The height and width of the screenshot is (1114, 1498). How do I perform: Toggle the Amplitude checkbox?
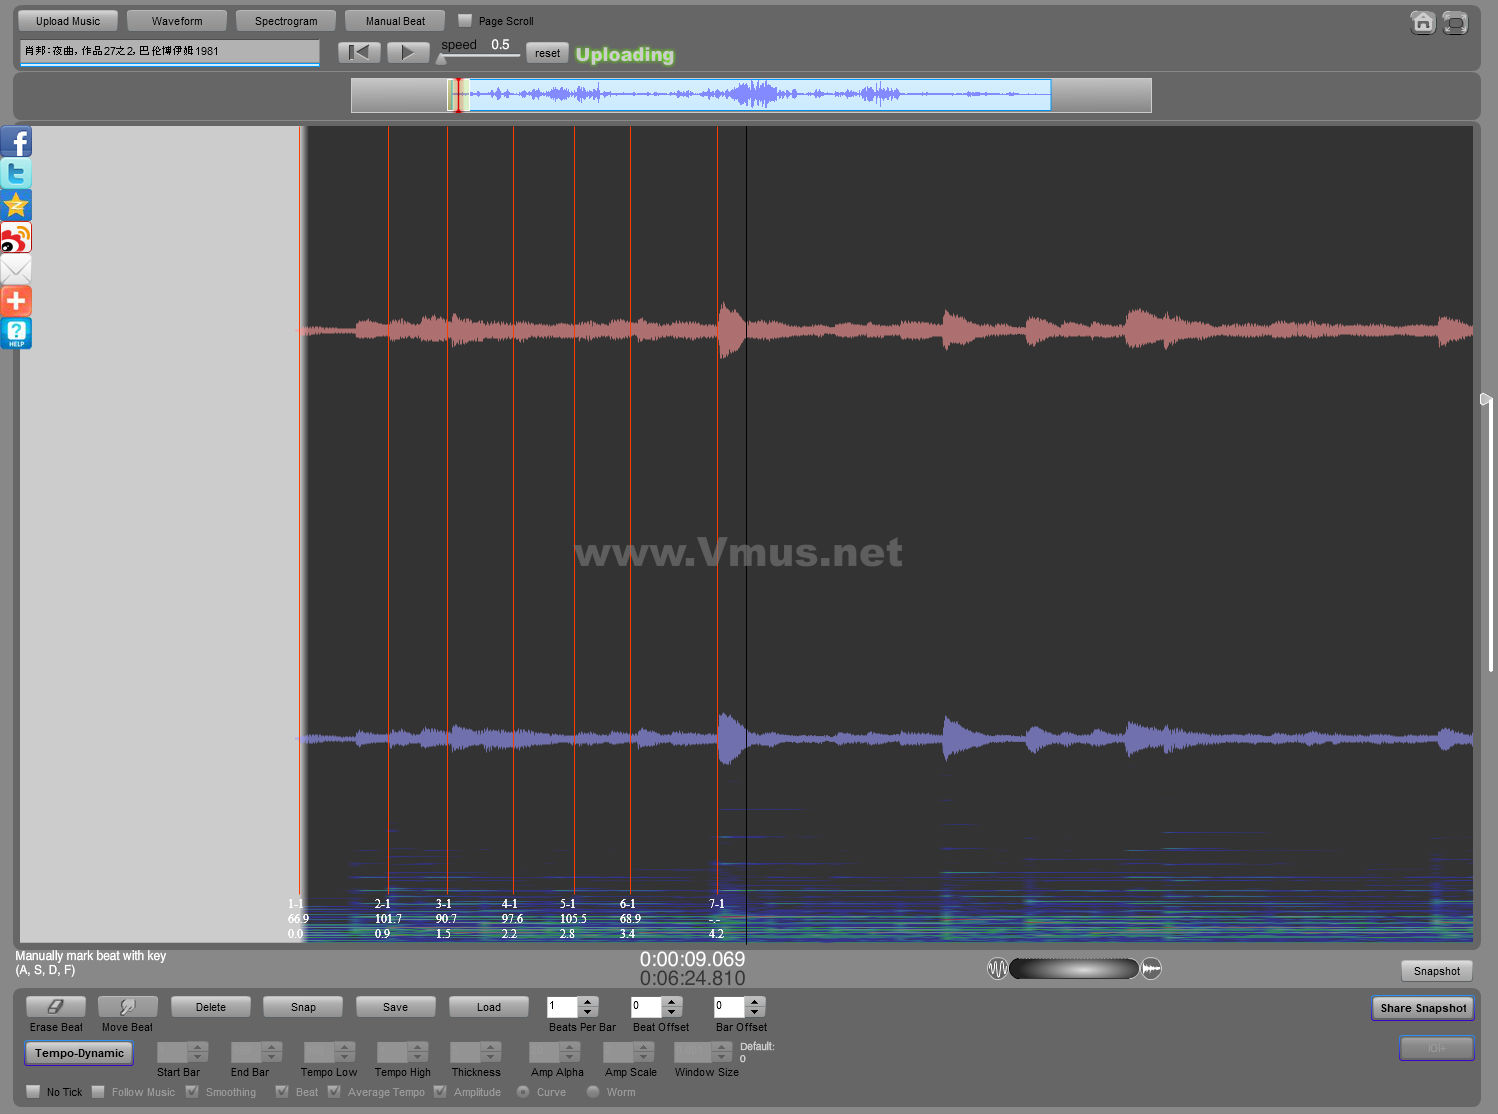[x=440, y=1092]
